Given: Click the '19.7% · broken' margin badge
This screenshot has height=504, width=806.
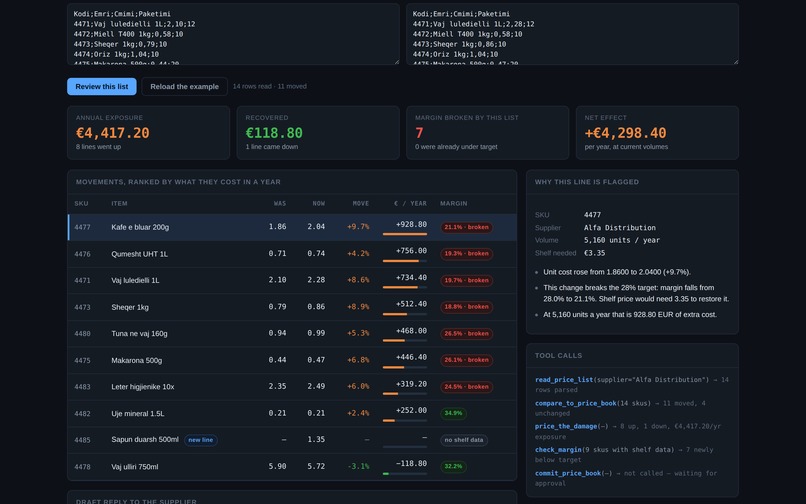Looking at the screenshot, I should click(x=466, y=280).
